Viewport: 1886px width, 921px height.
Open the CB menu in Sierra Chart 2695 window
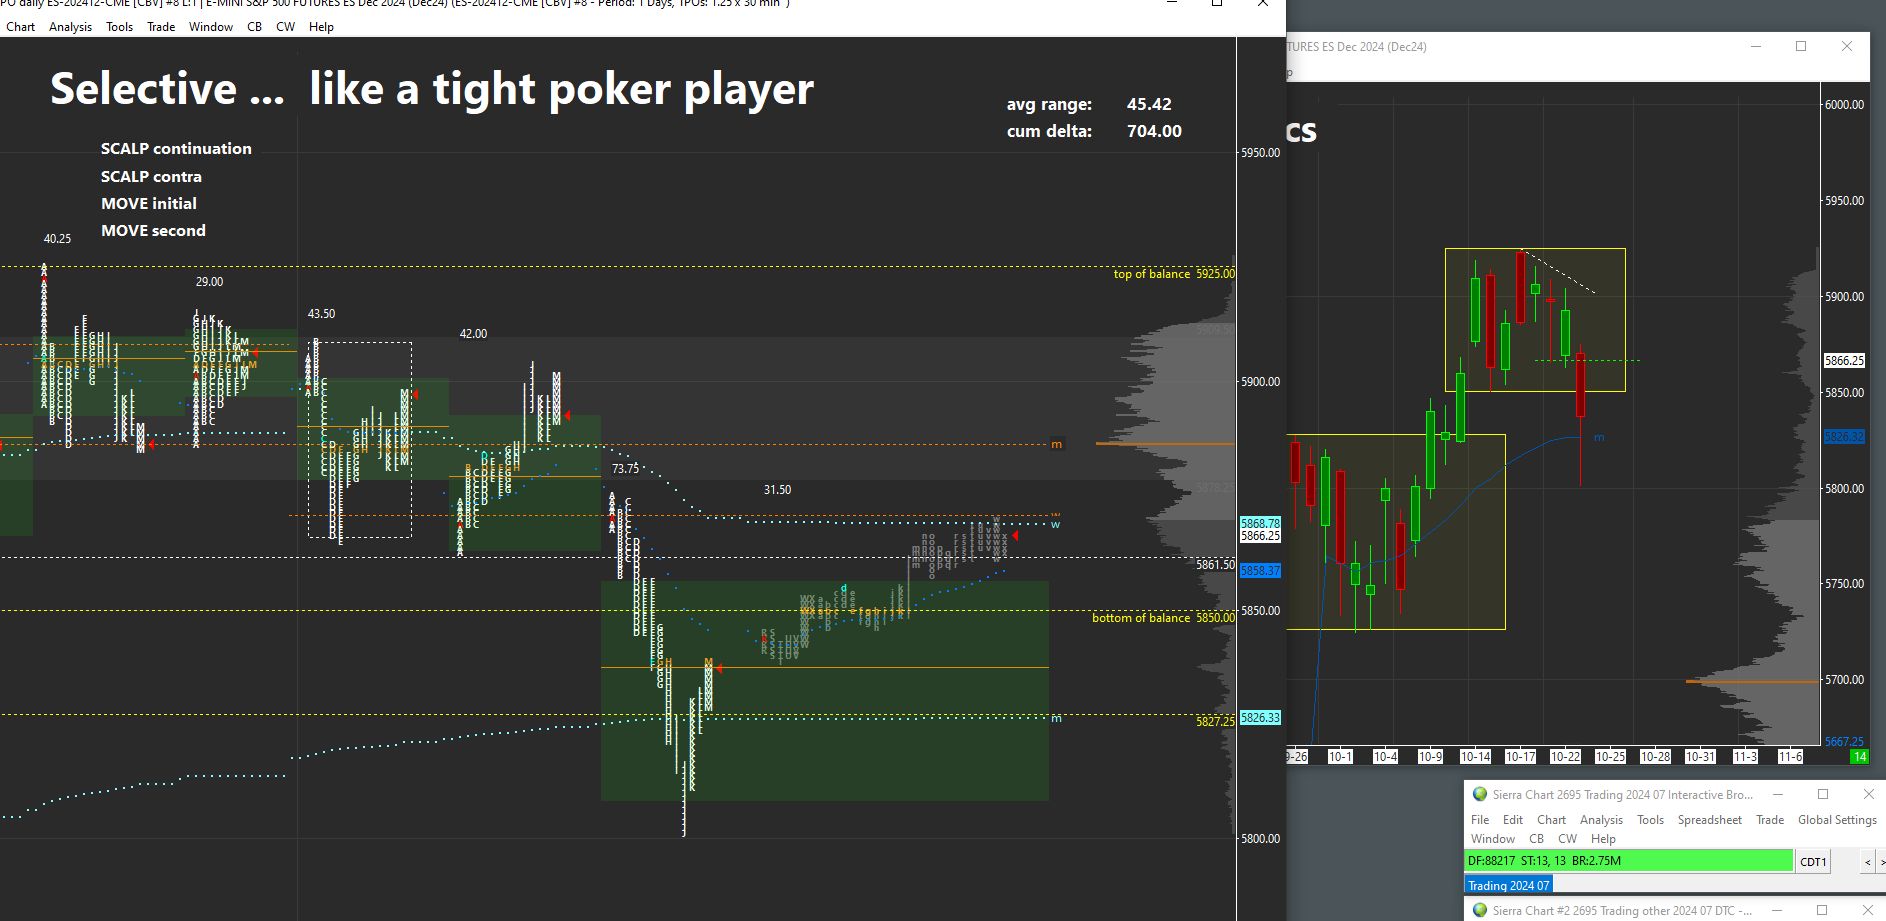tap(1537, 839)
